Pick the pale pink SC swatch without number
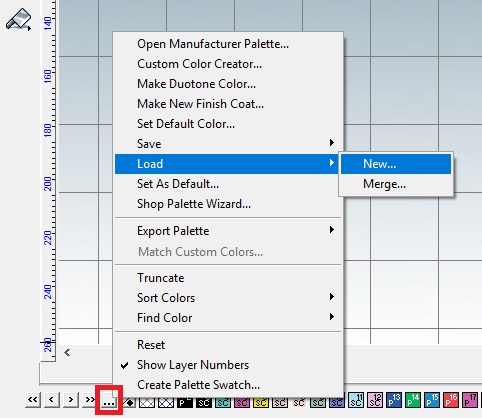This screenshot has width=482, height=418. click(x=299, y=403)
